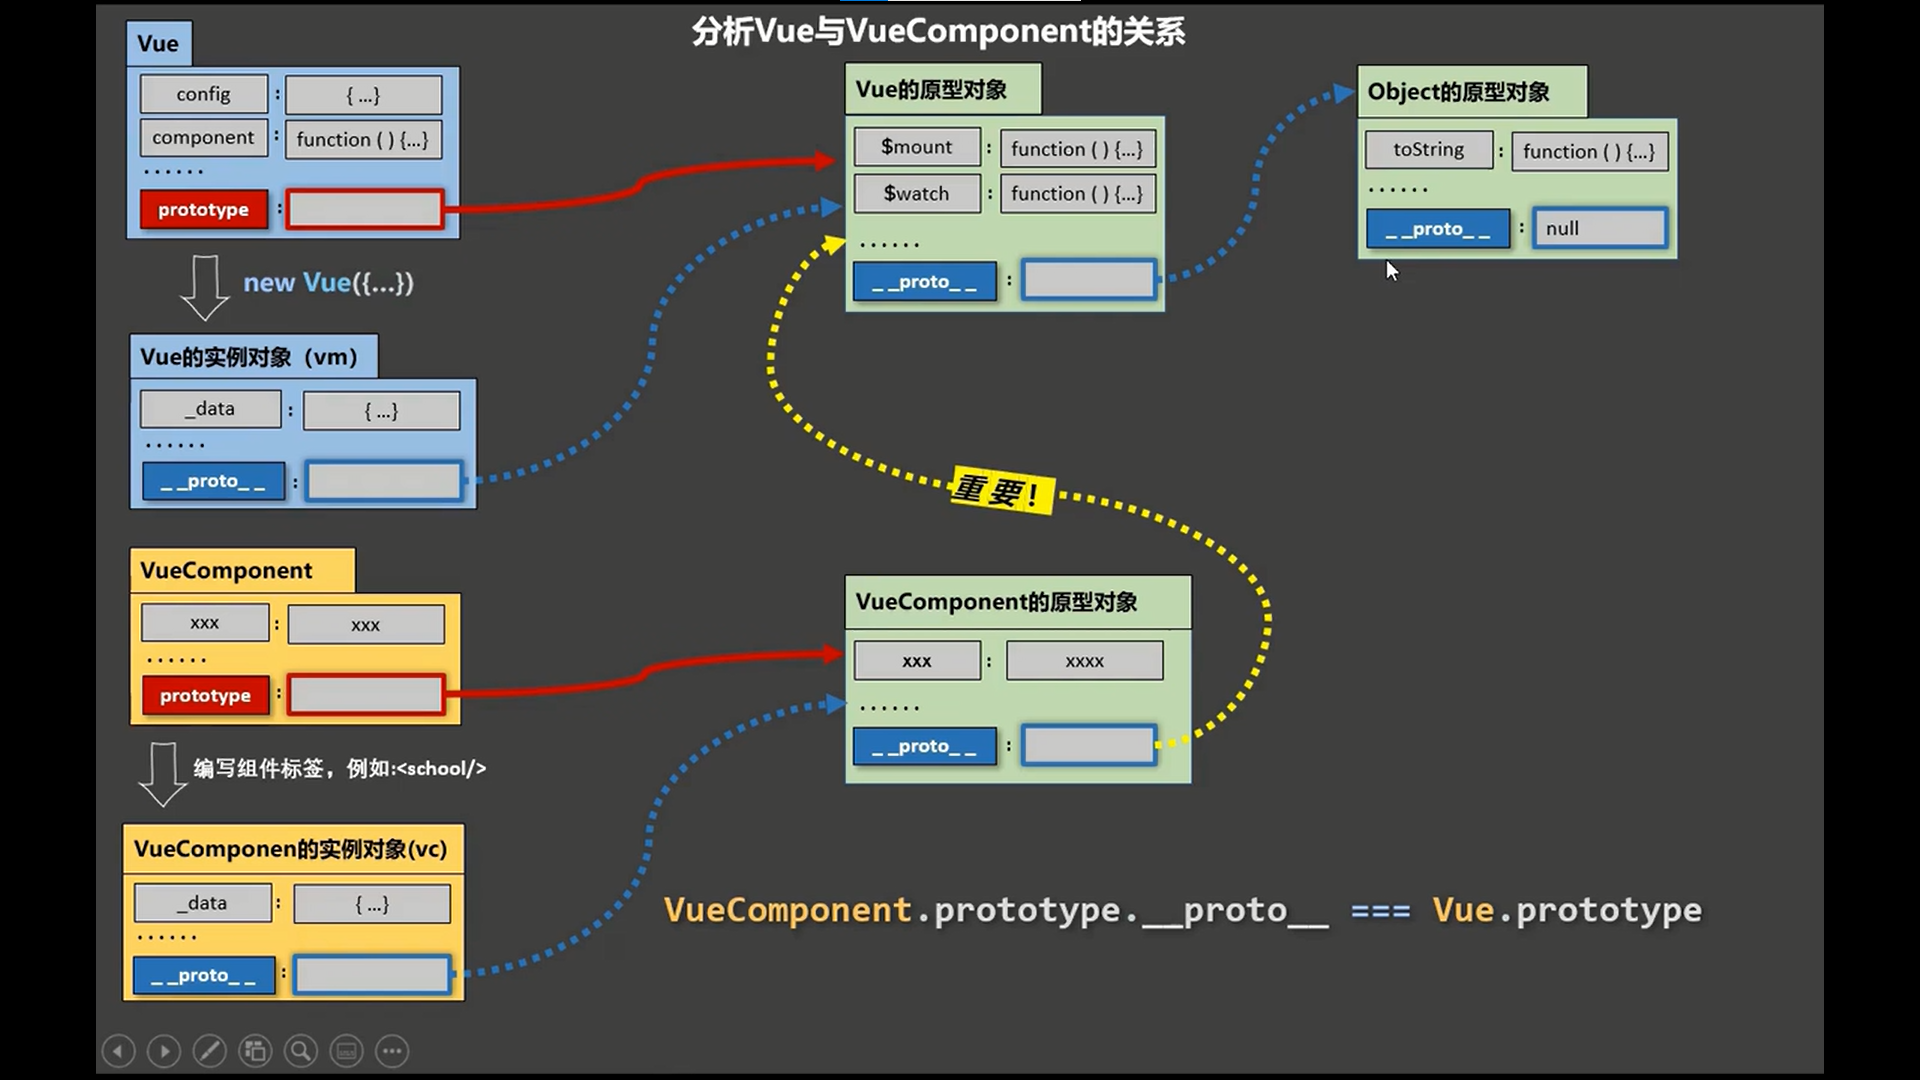Select the yellow 'VueComponent' header
This screenshot has width=1920, height=1080.
click(243, 570)
